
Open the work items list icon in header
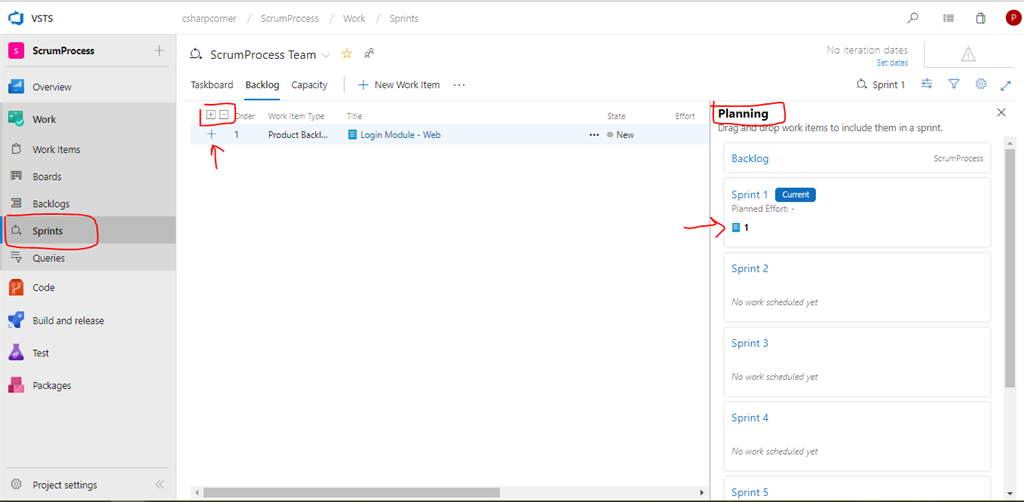[x=948, y=18]
